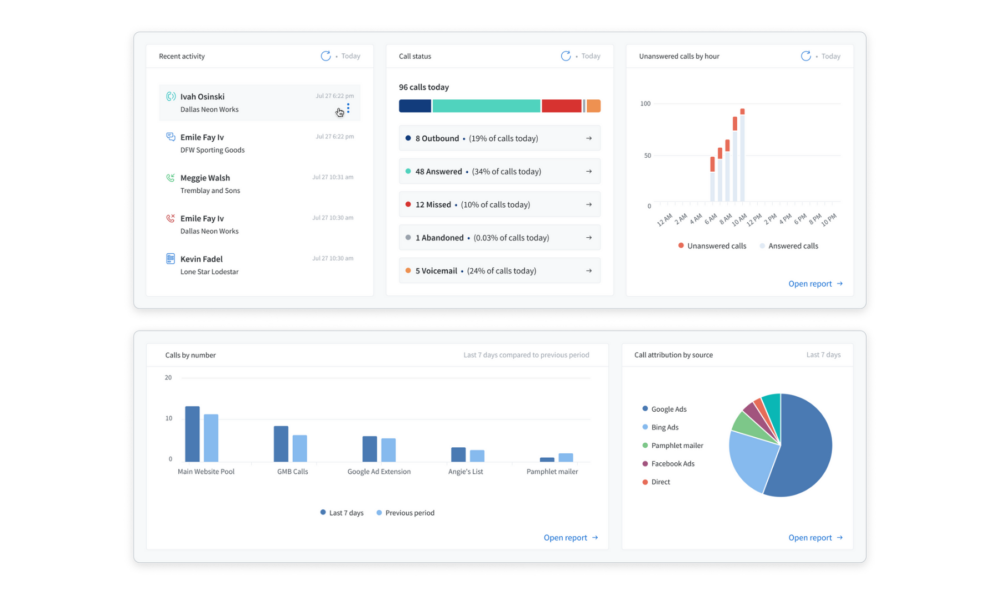Screen dimensions: 1000x600
Task: Click the red Missed segment of status bar
Action: click(x=561, y=106)
